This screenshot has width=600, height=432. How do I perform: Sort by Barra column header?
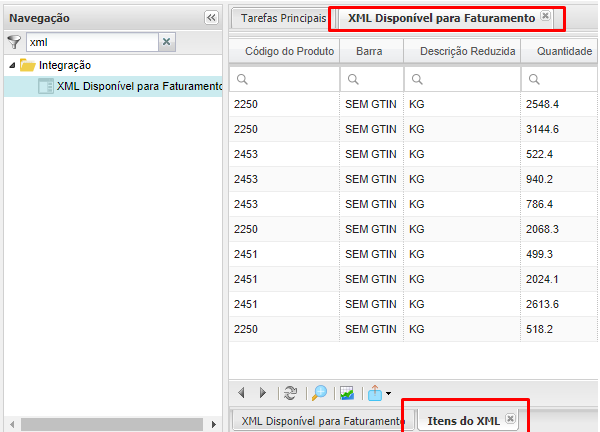[x=372, y=51]
